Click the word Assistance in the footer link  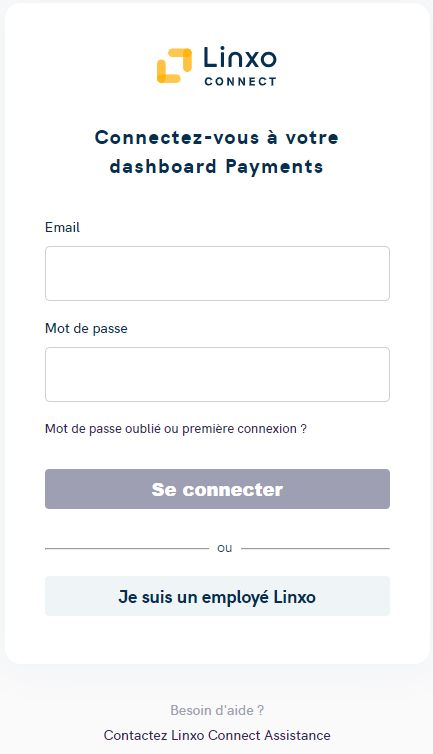click(x=297, y=735)
